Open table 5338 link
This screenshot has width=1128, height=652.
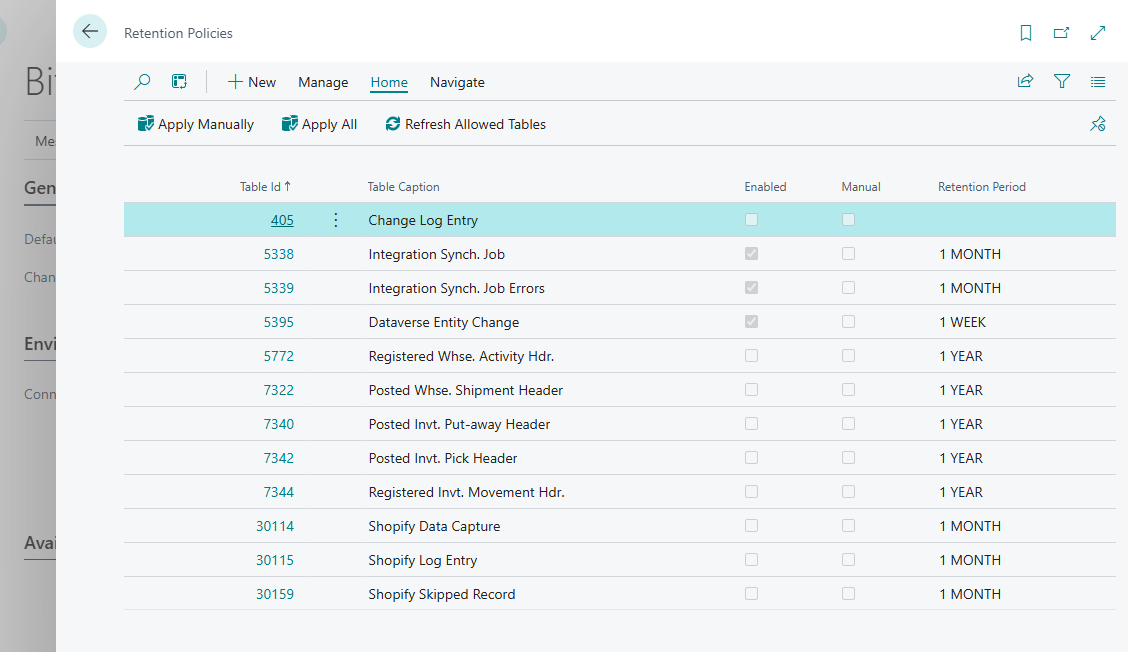(278, 254)
